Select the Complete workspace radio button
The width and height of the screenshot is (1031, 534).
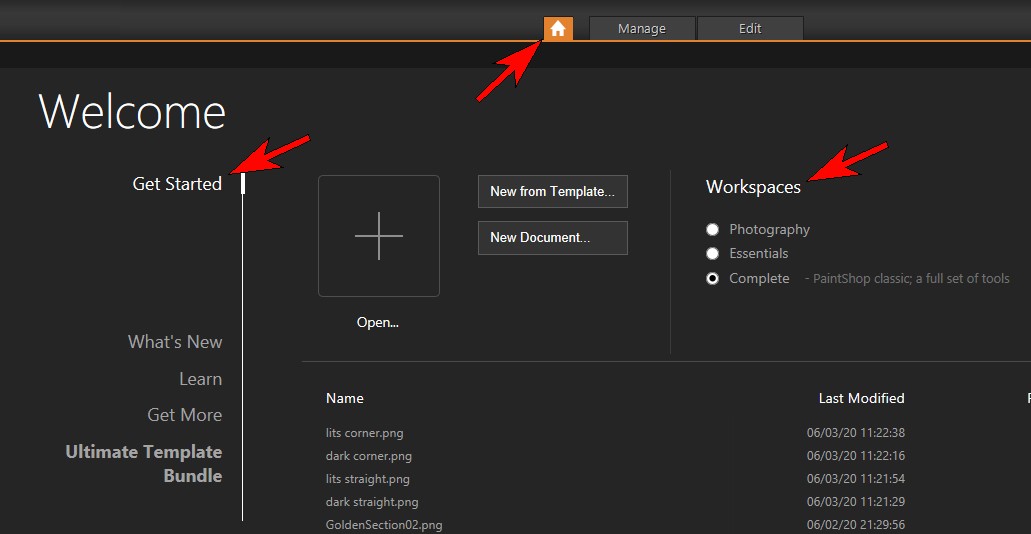712,279
